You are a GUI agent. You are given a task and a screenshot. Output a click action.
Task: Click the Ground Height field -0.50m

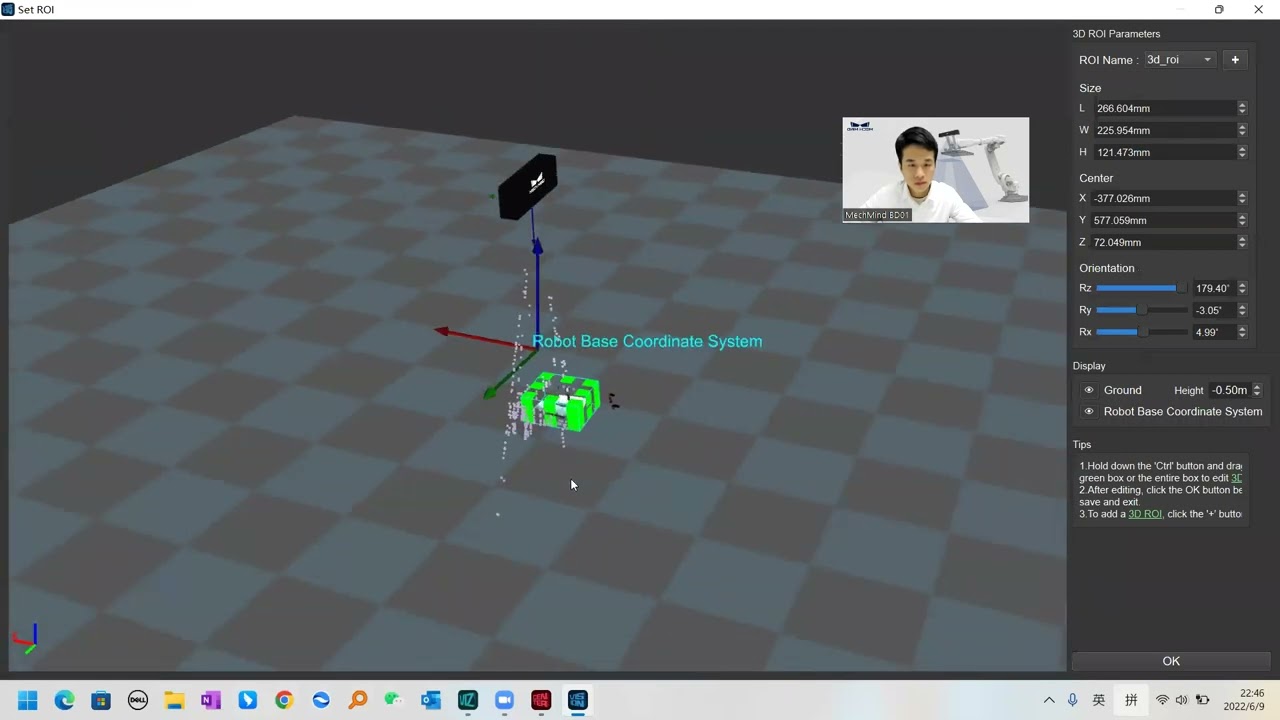(1229, 390)
